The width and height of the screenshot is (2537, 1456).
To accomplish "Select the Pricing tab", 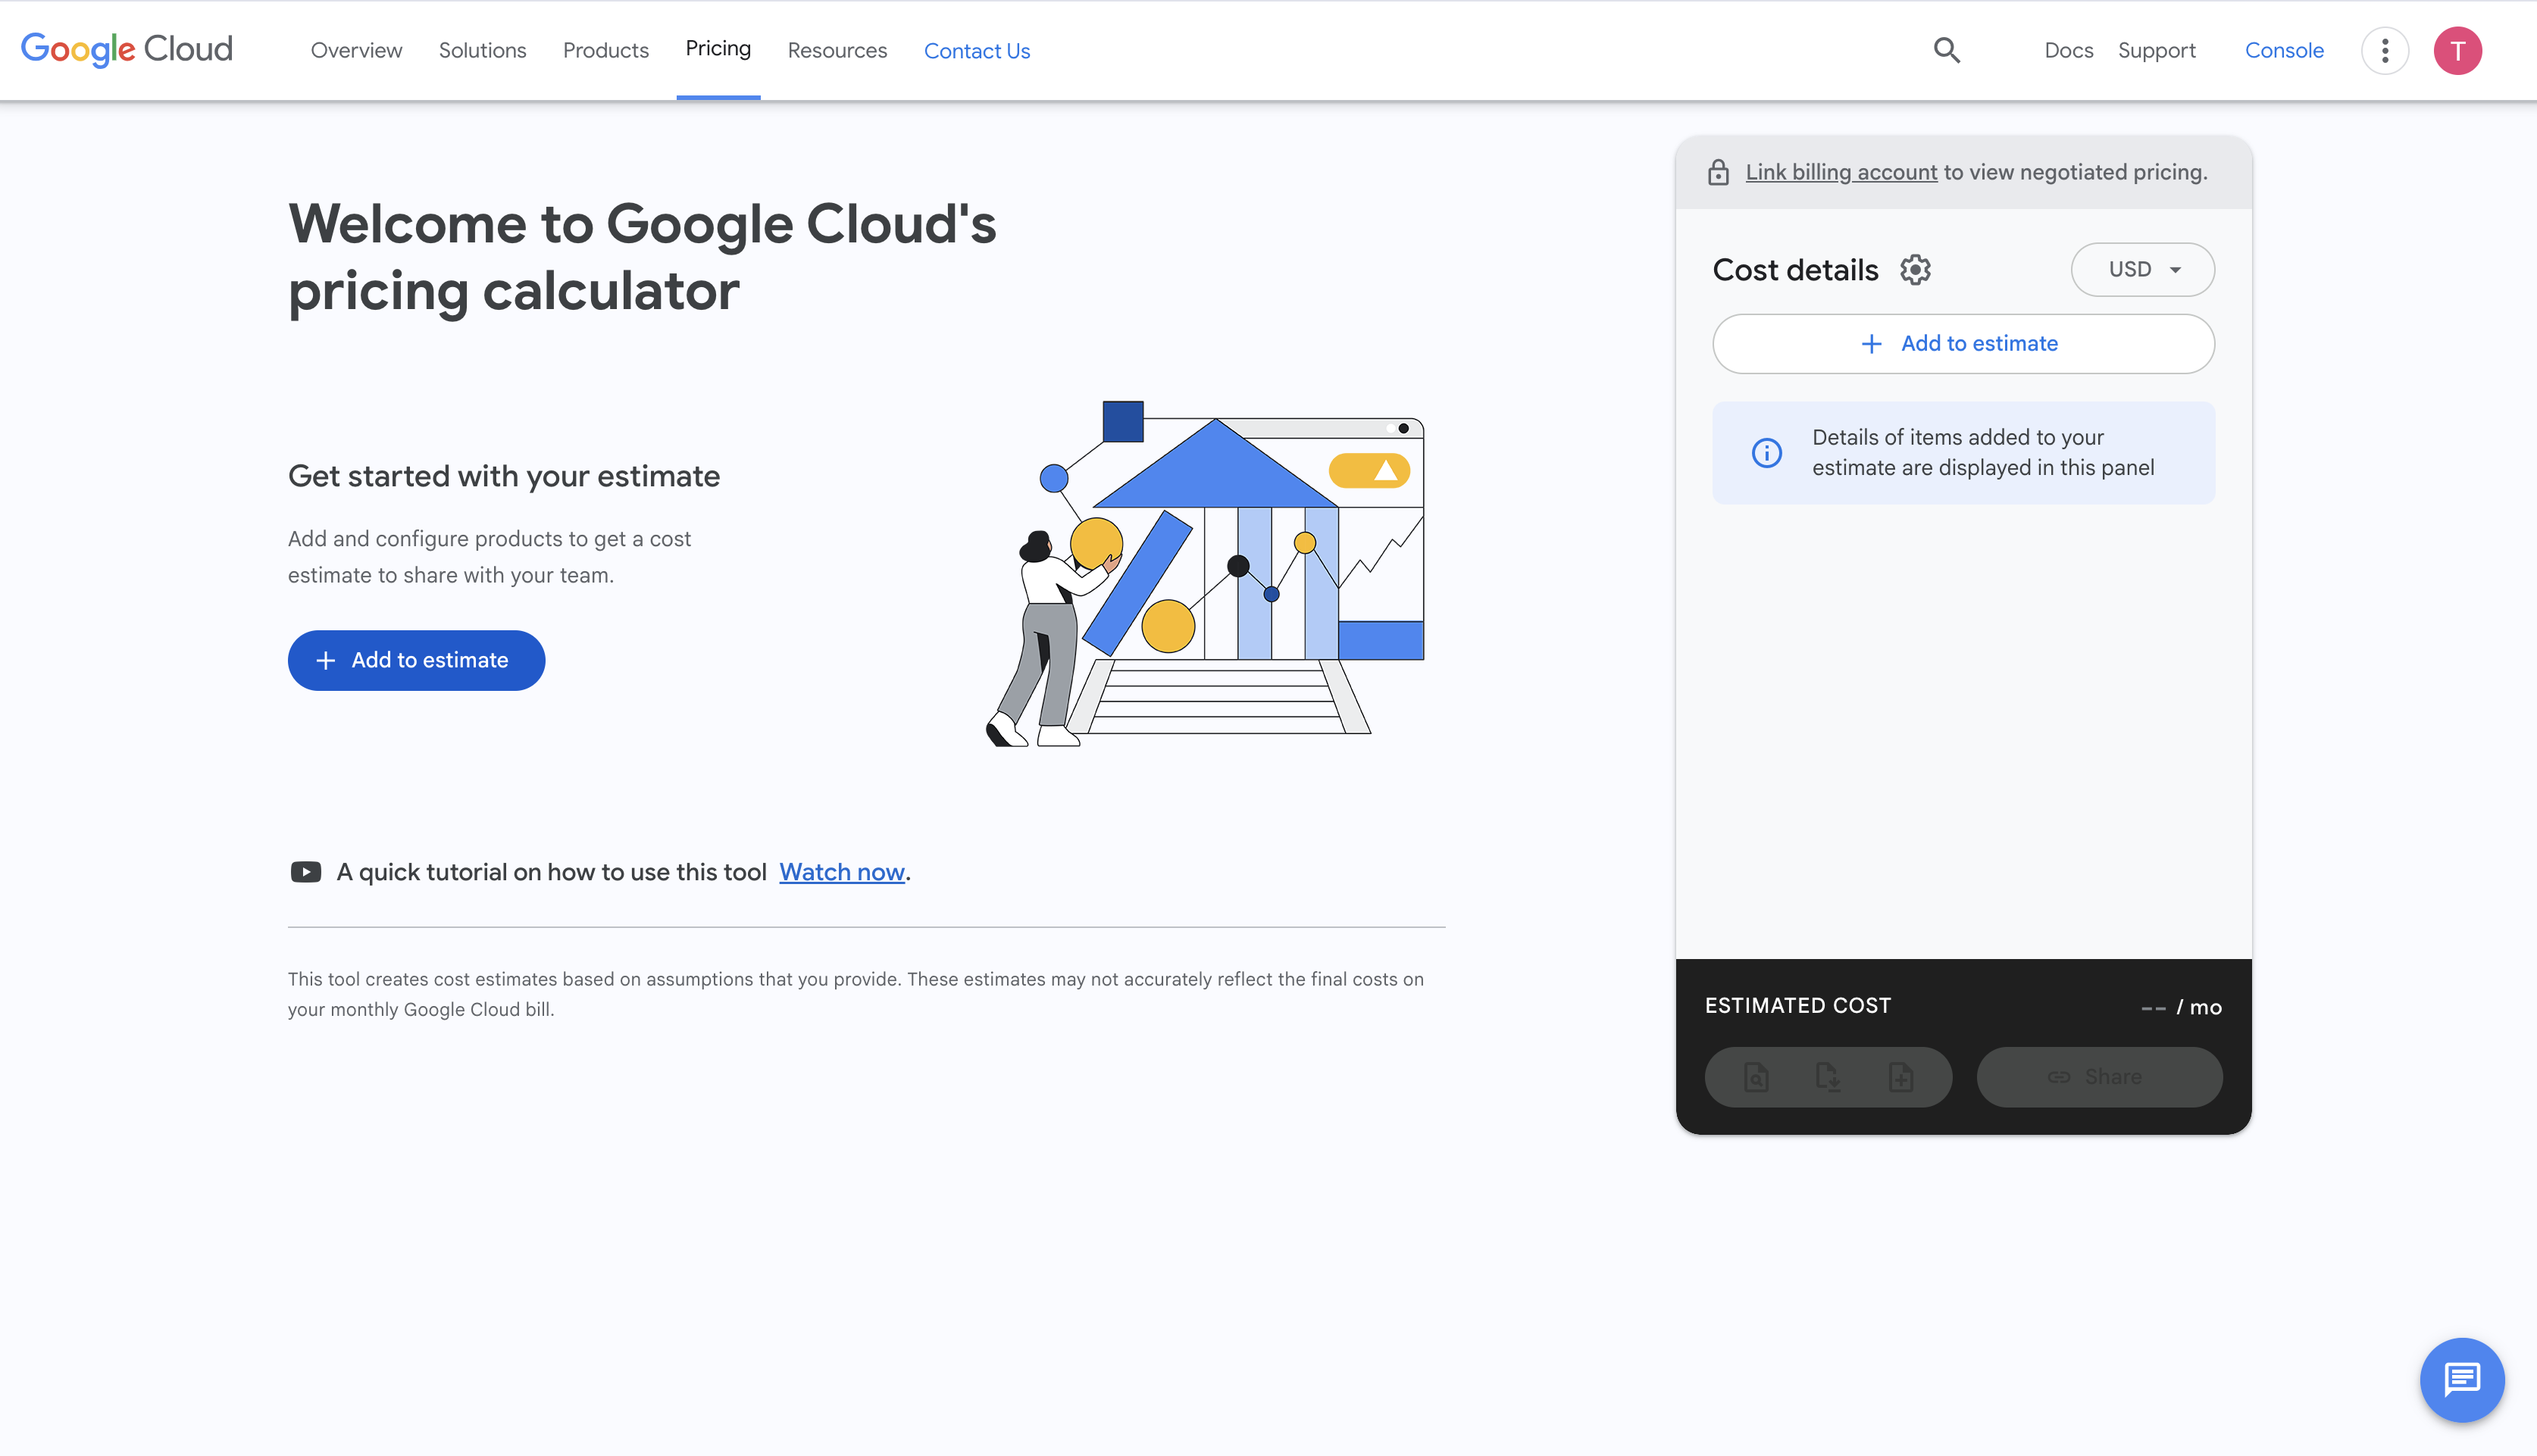I will click(x=718, y=48).
